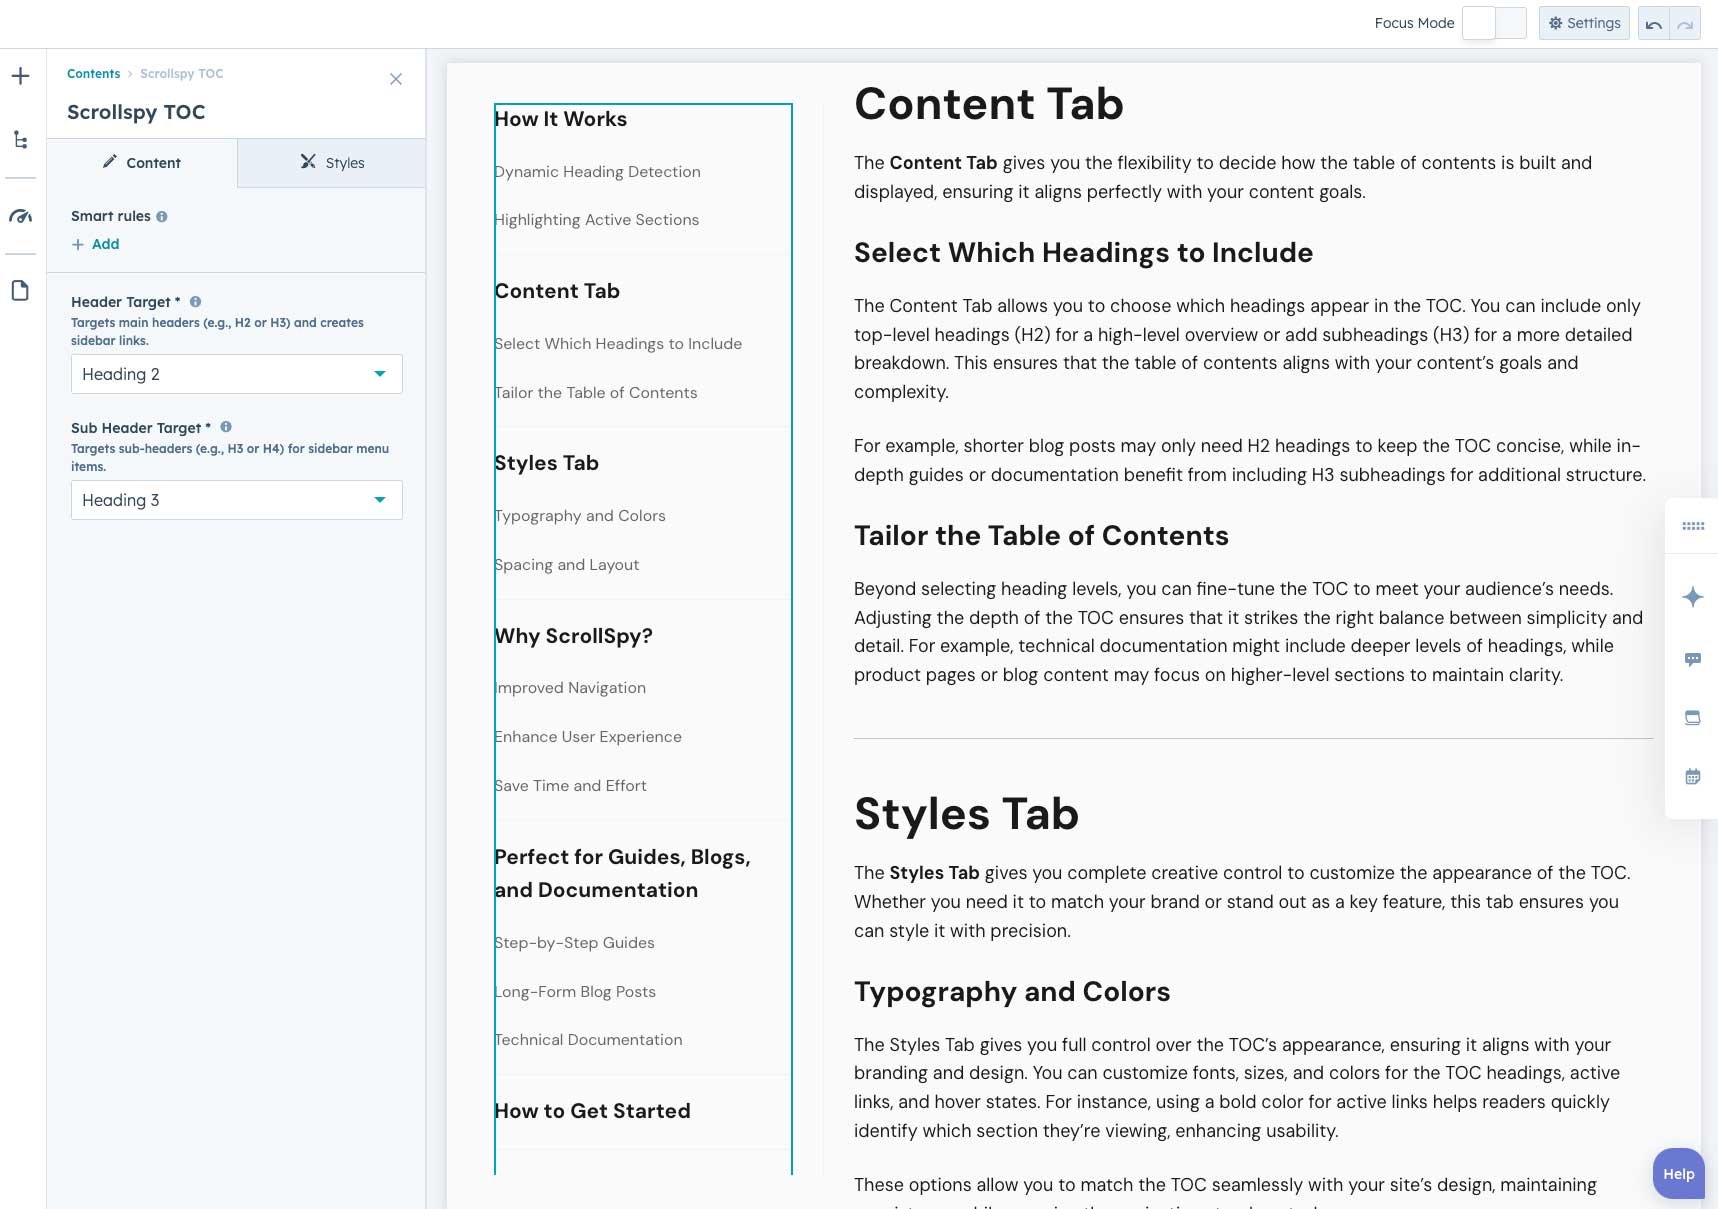Jump to Enhance User Experience TOC link
This screenshot has height=1209, width=1718.
(588, 737)
